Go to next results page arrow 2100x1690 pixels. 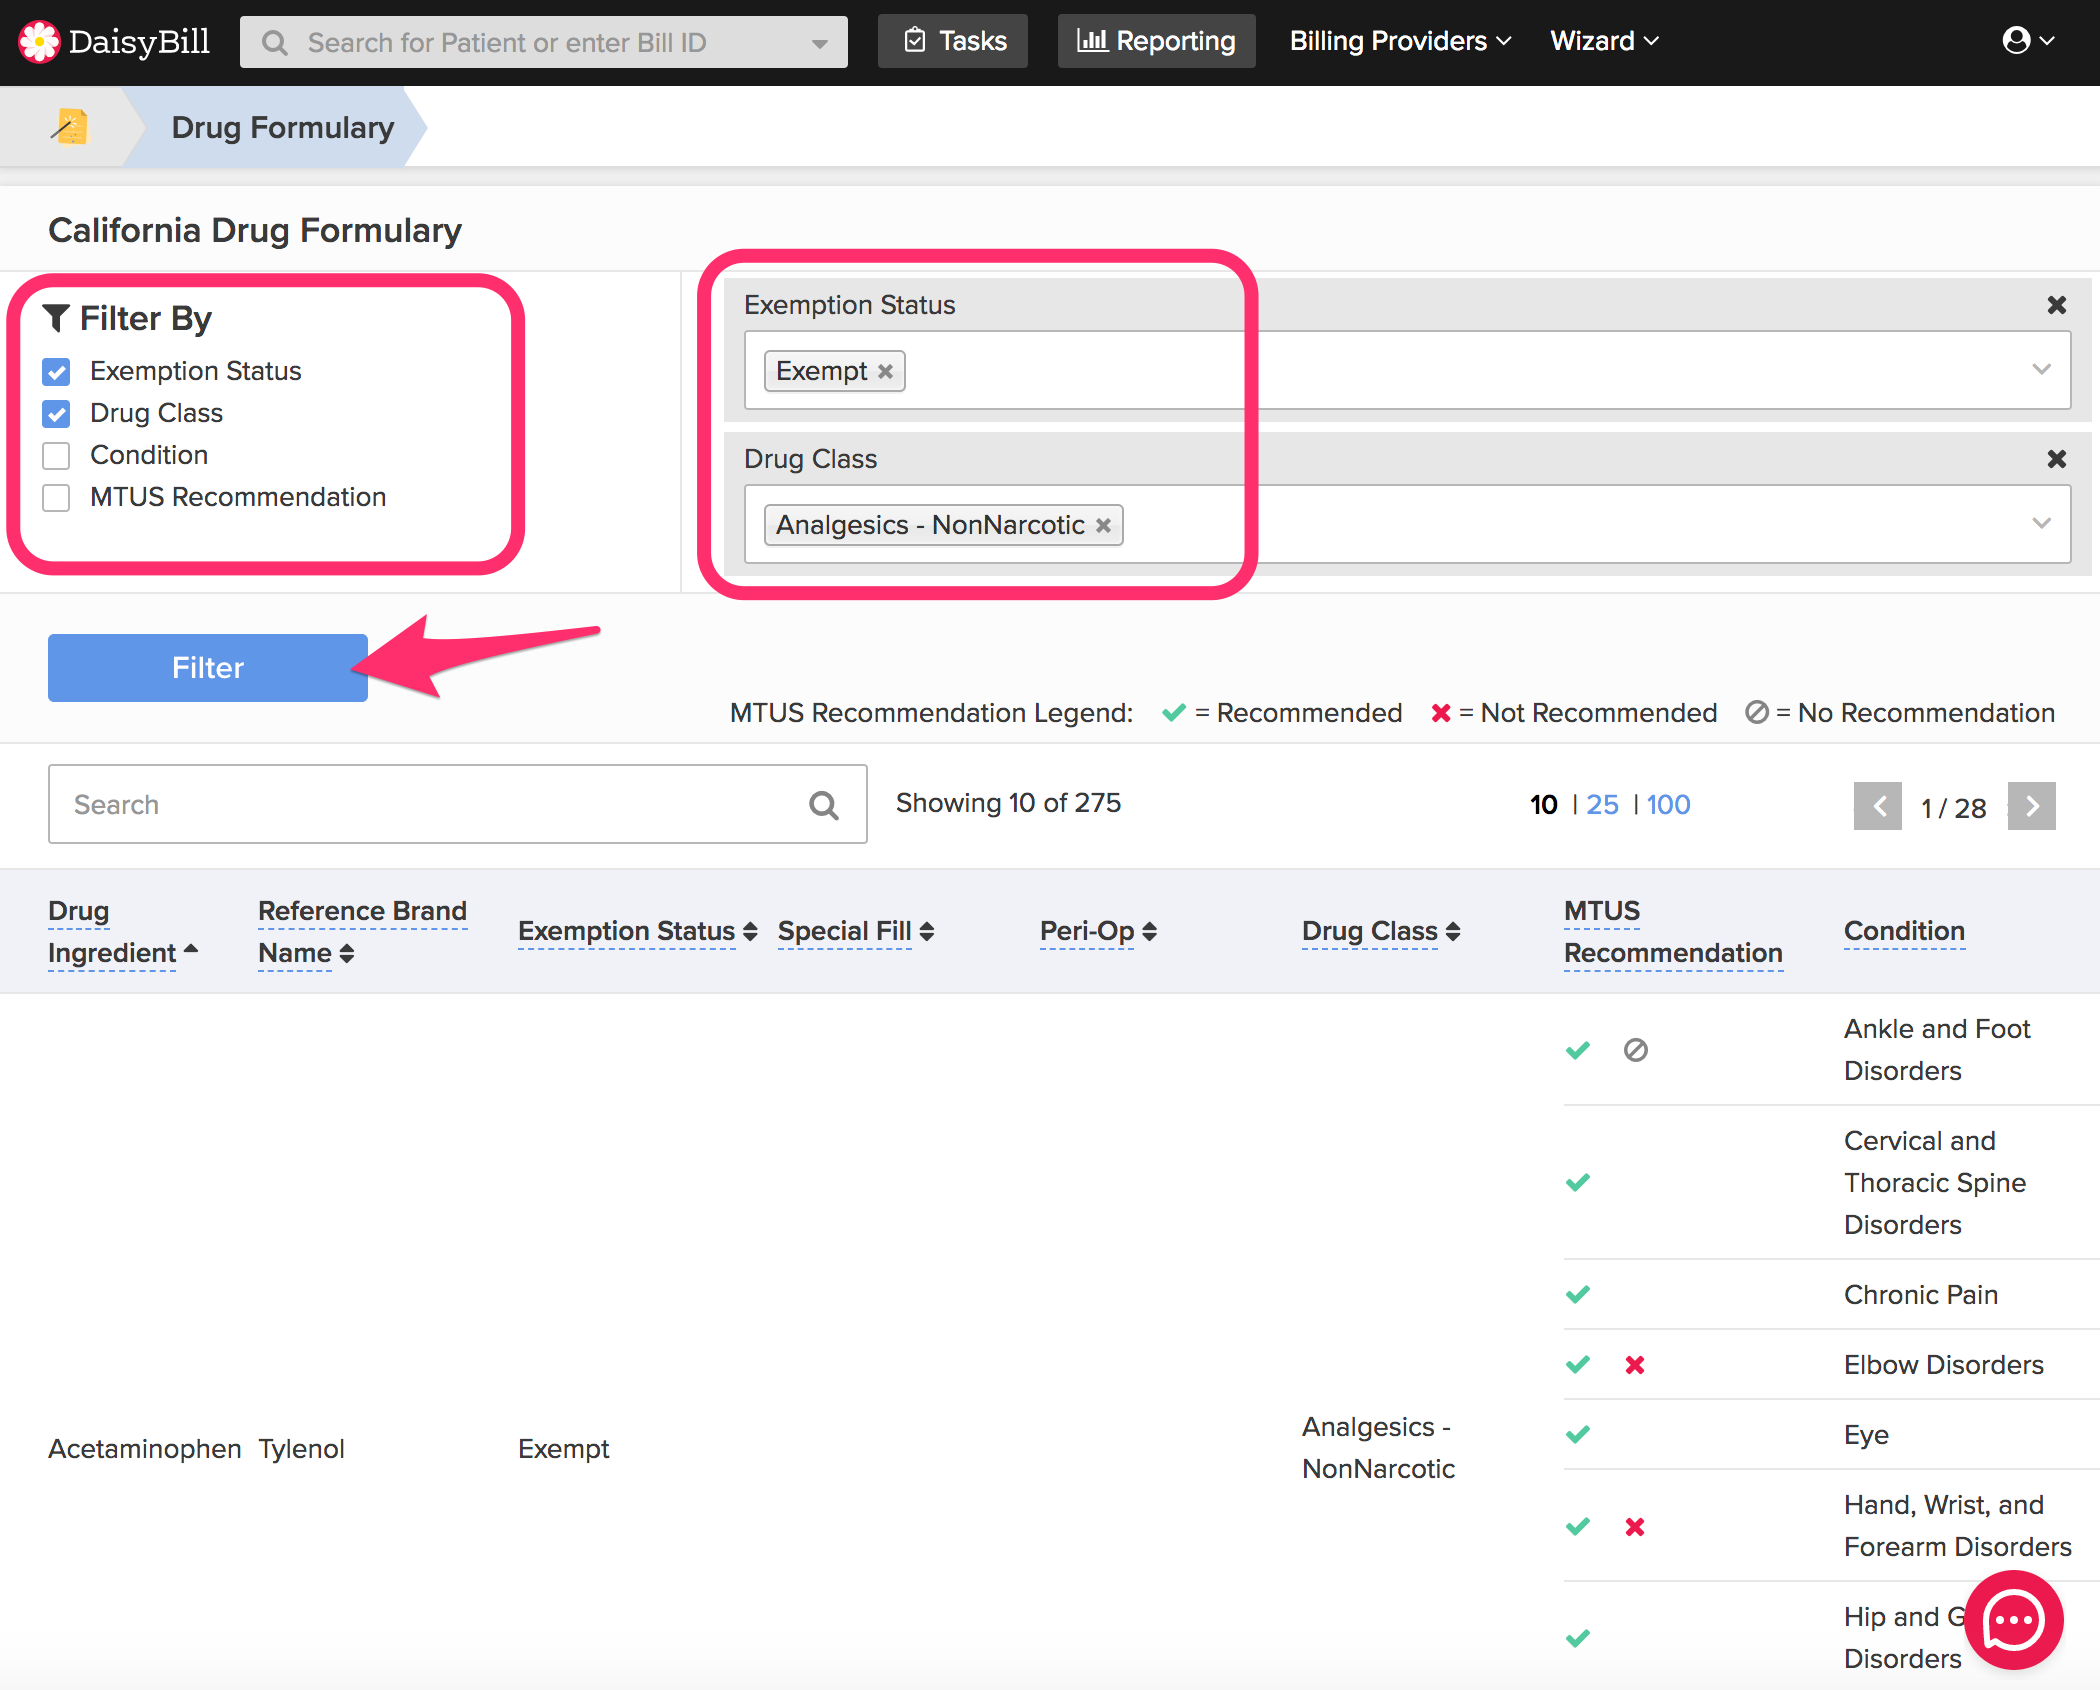tap(2032, 806)
